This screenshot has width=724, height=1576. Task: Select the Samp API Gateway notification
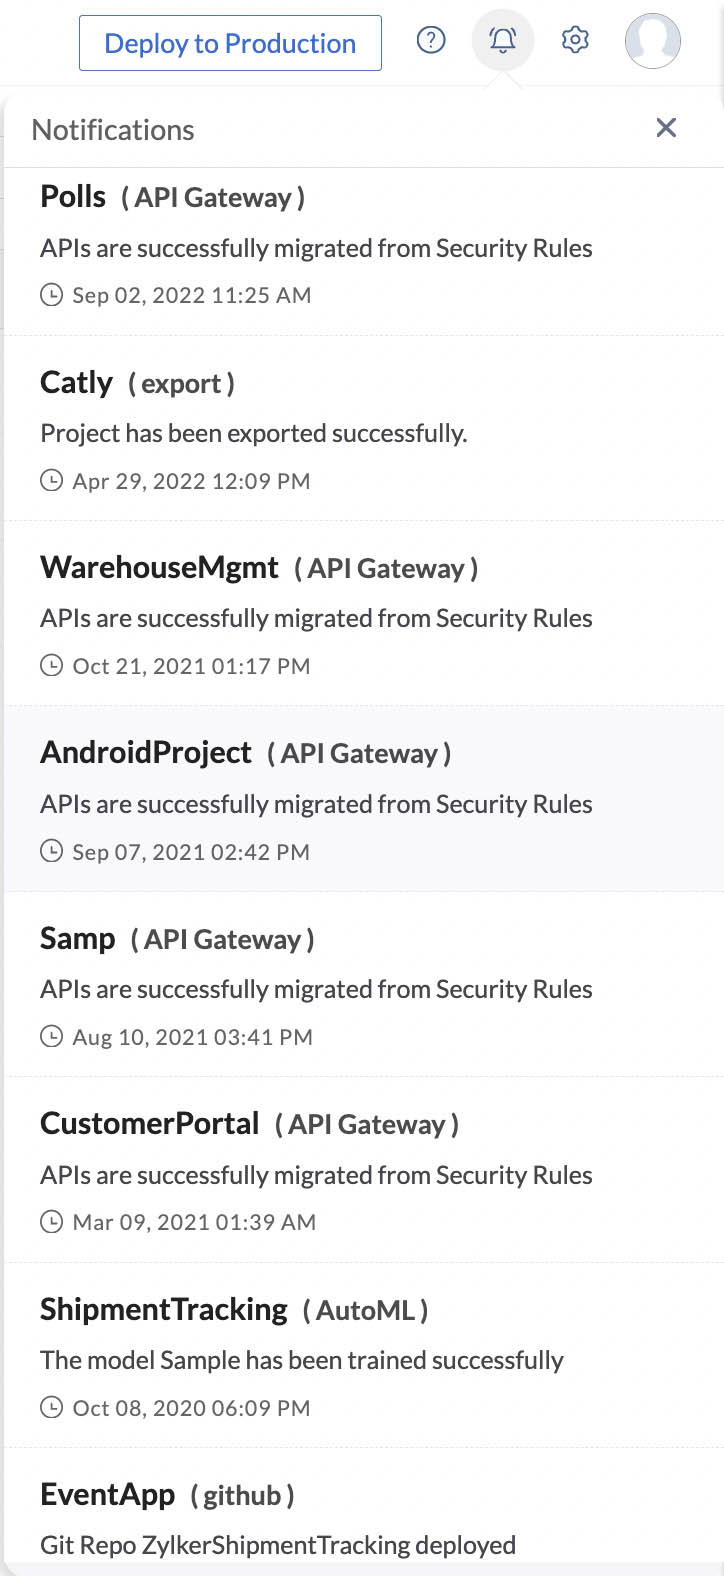click(x=364, y=984)
